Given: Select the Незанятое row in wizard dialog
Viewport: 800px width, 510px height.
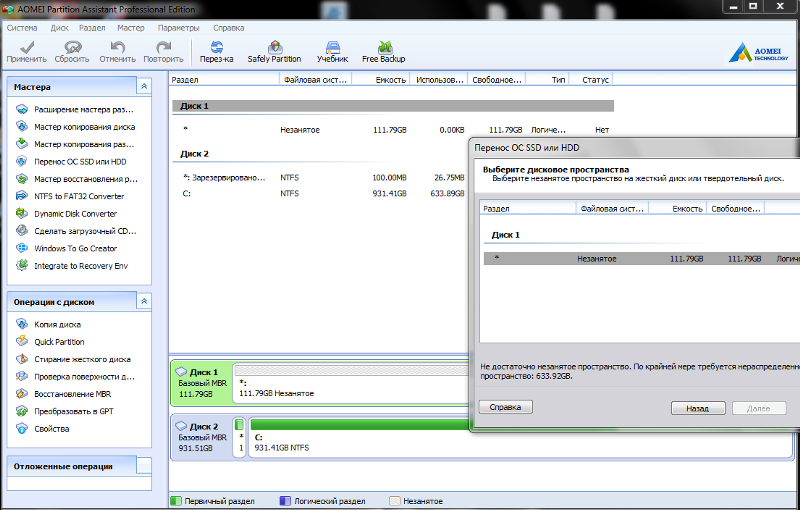Looking at the screenshot, I should click(x=642, y=259).
